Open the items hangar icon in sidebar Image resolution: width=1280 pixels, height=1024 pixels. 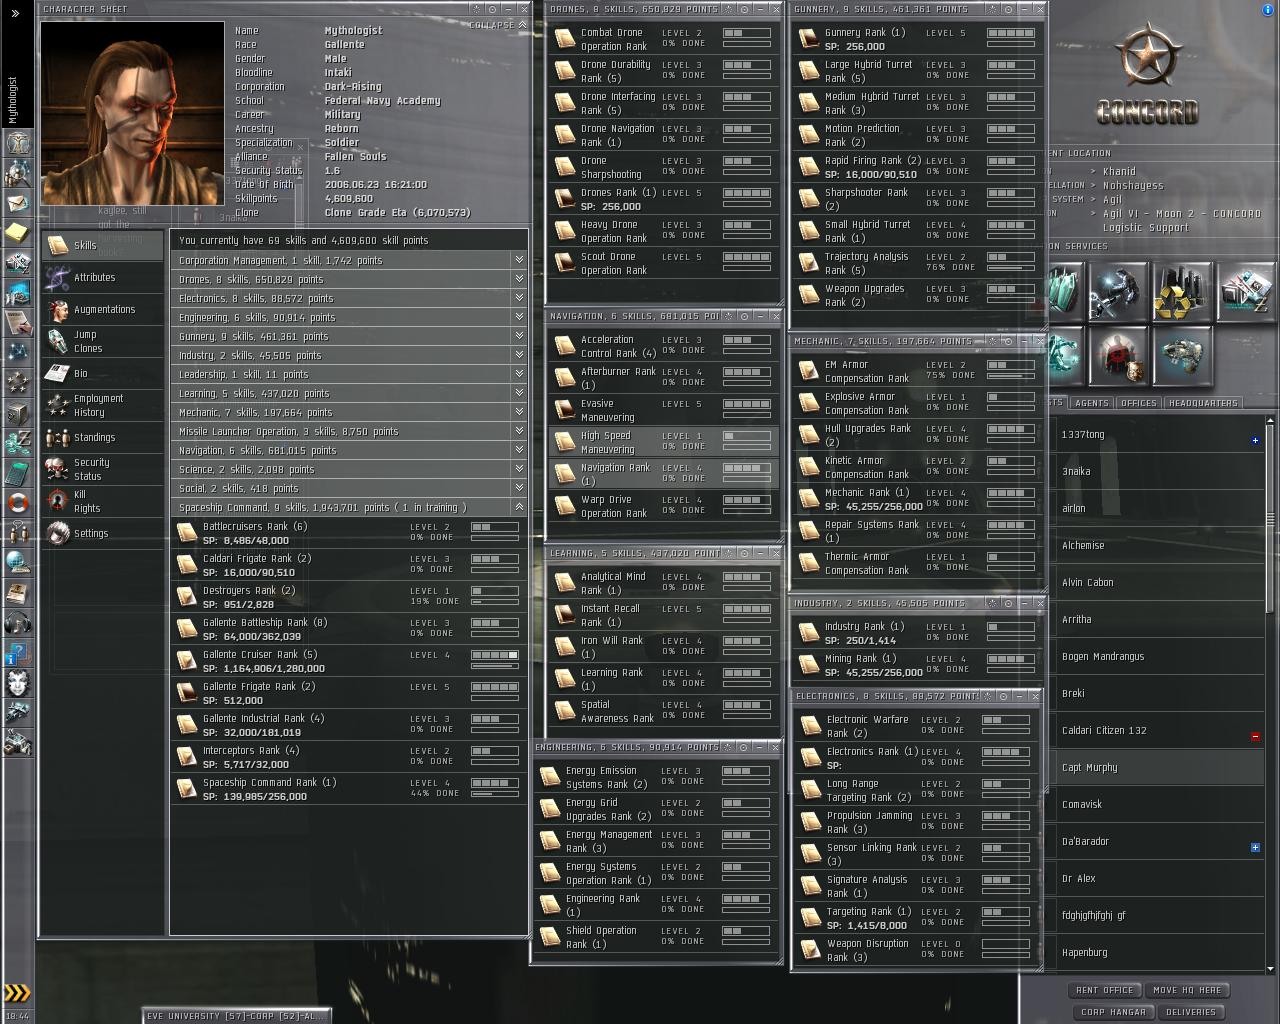tap(17, 744)
